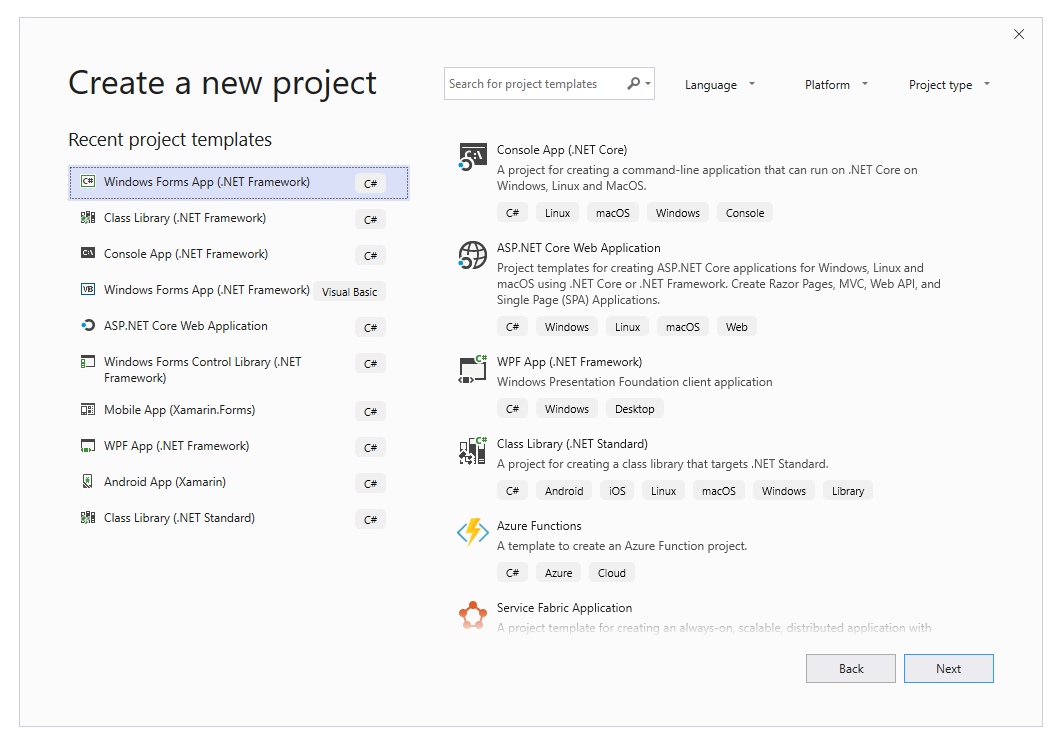
Task: Click the Visual Basic language badge
Action: tap(349, 292)
